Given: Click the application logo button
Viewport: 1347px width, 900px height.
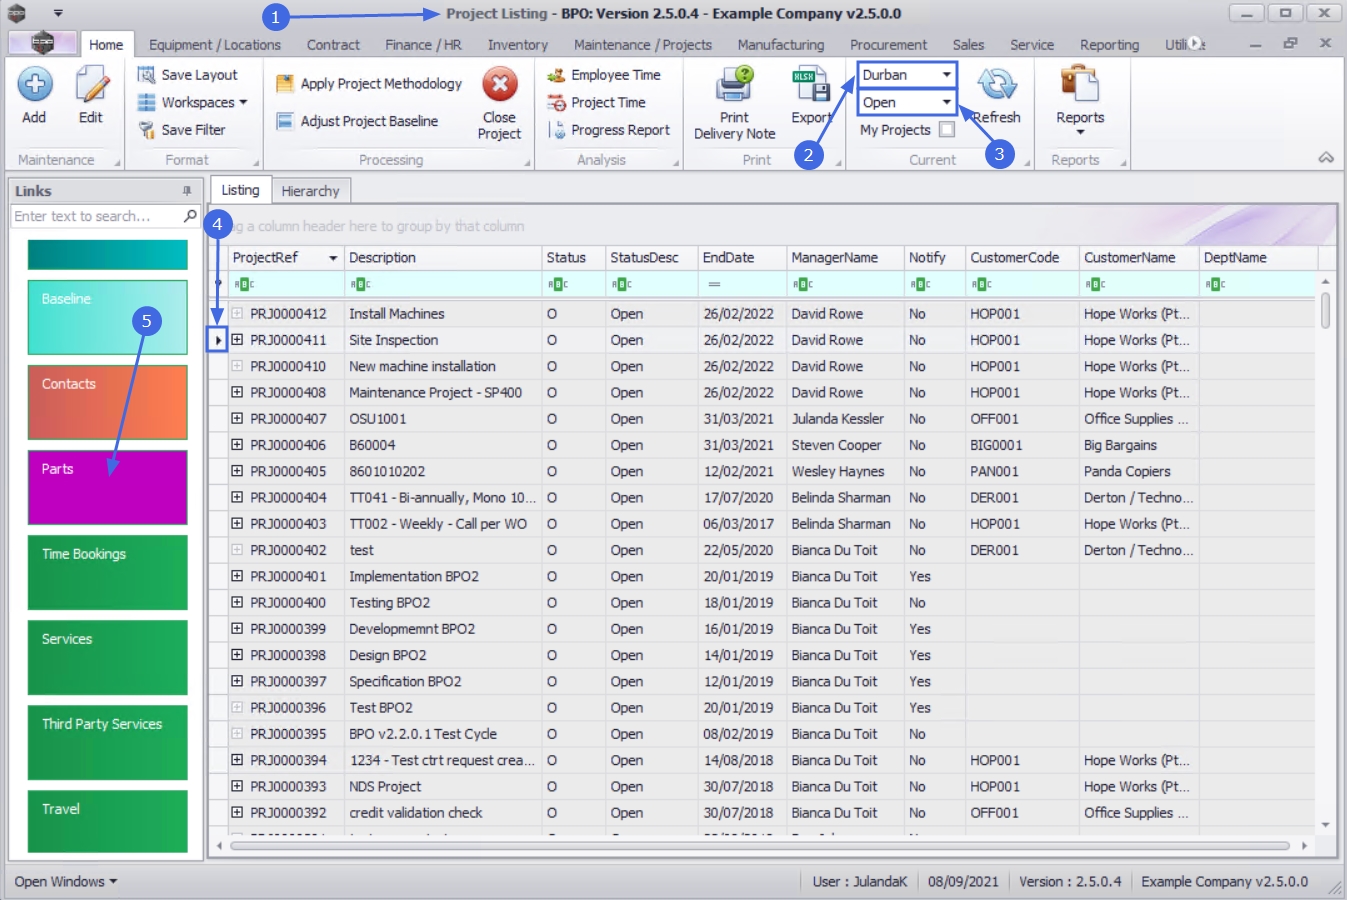Looking at the screenshot, I should (42, 43).
